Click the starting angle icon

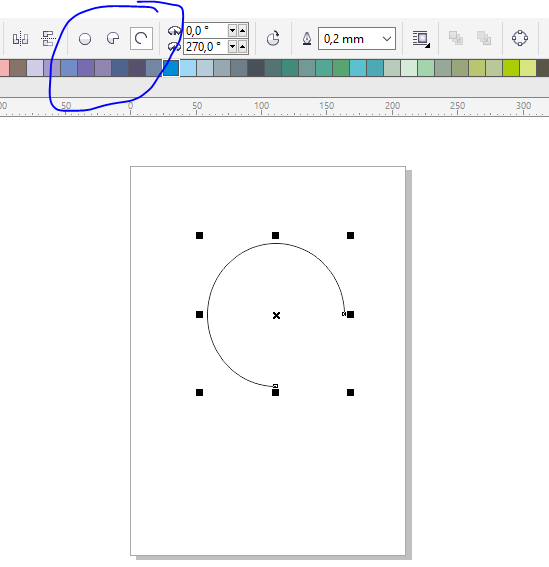click(175, 31)
